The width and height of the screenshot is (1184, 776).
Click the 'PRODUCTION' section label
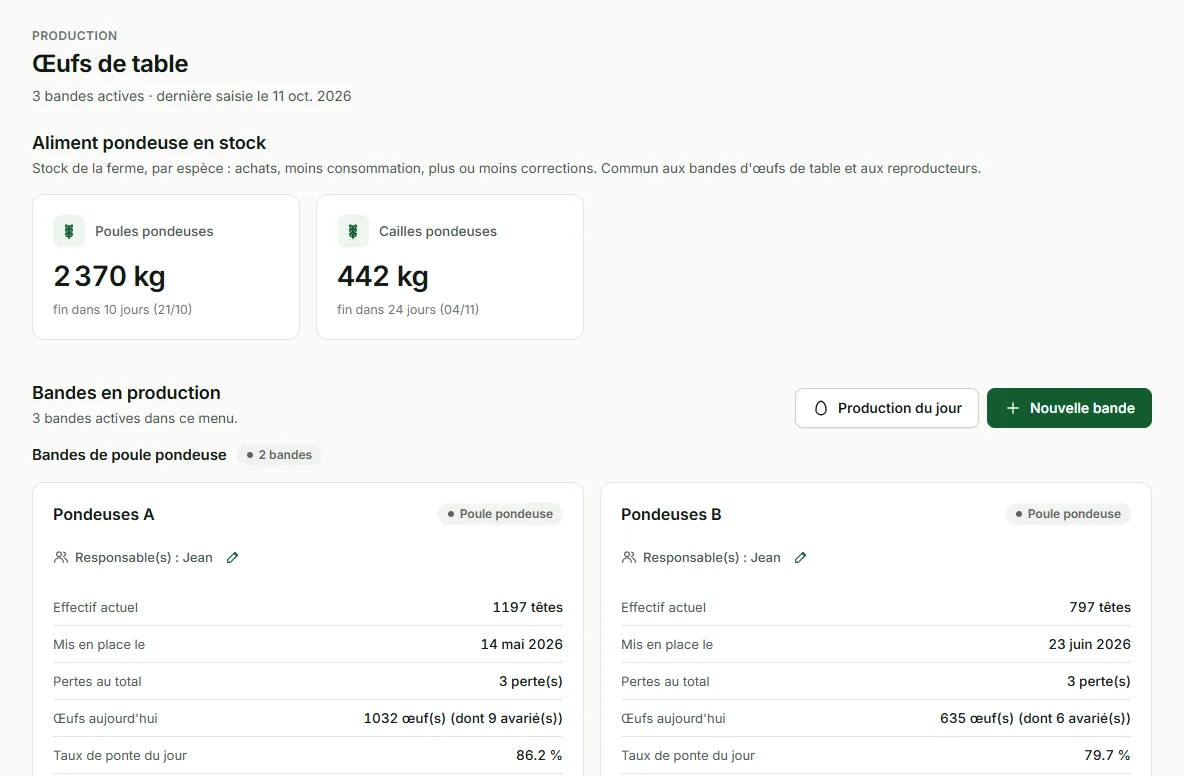point(75,35)
